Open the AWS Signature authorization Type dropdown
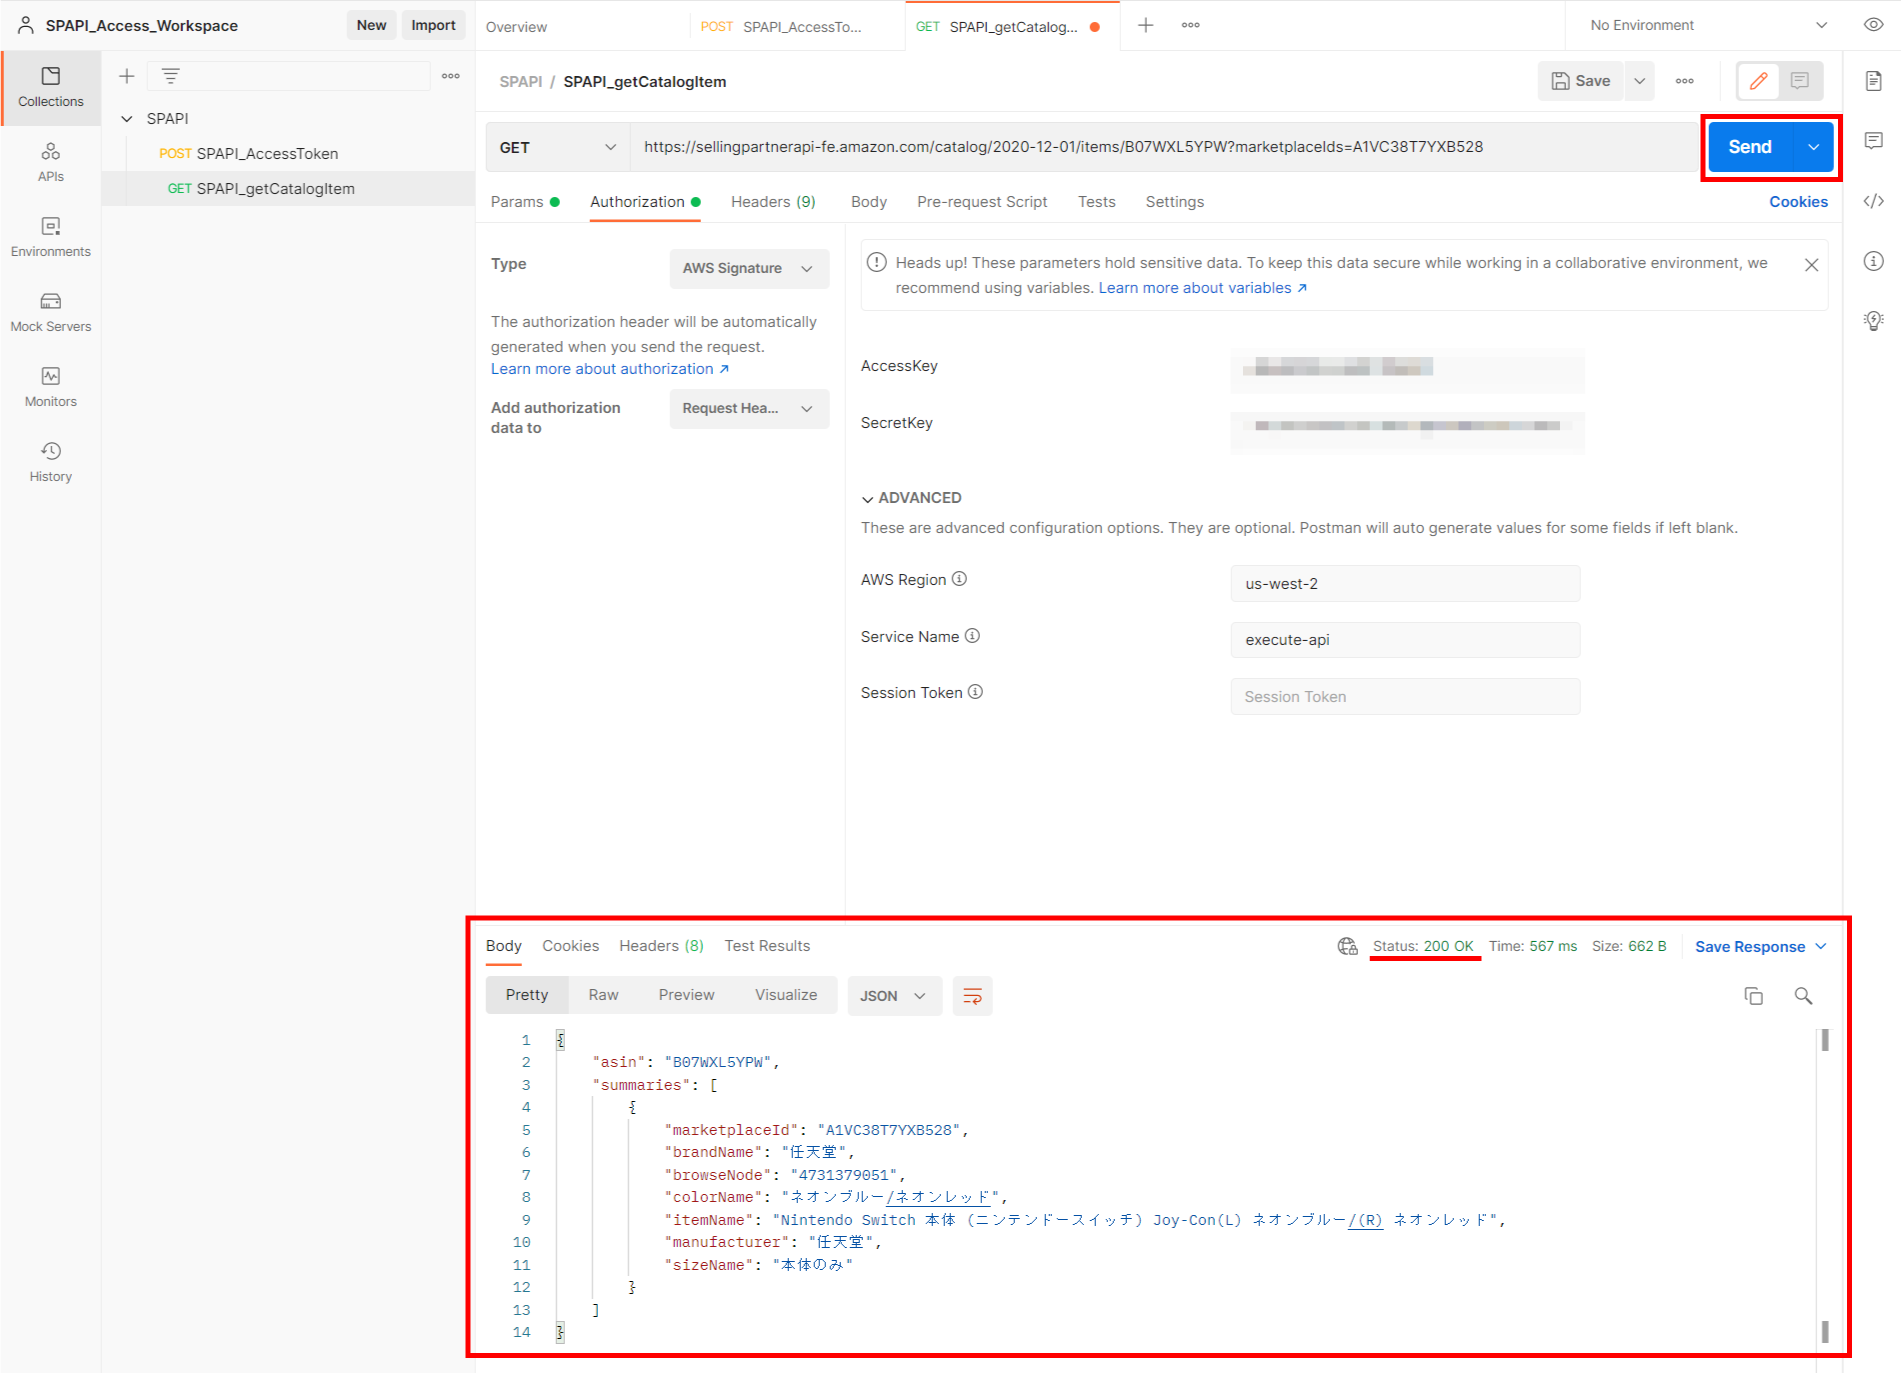This screenshot has height=1373, width=1901. click(748, 268)
